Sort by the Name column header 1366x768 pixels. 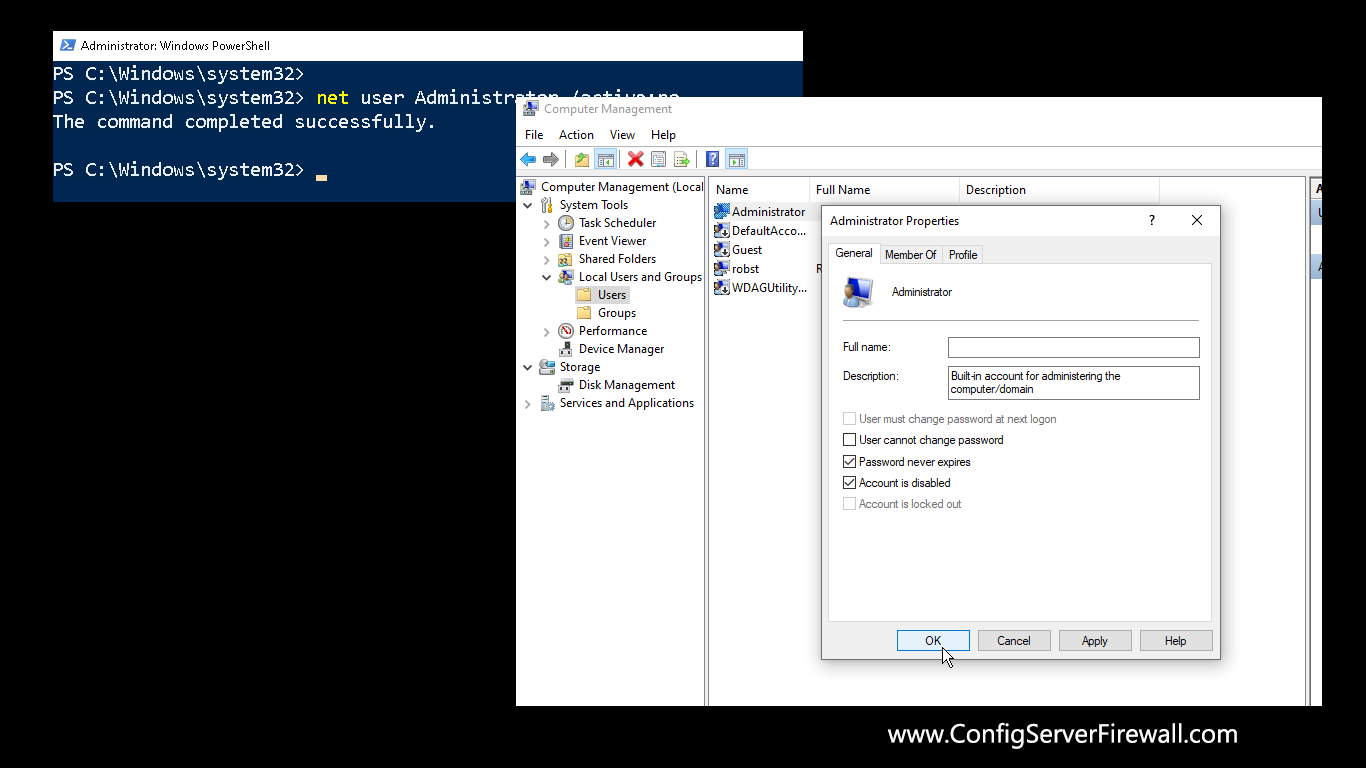759,190
